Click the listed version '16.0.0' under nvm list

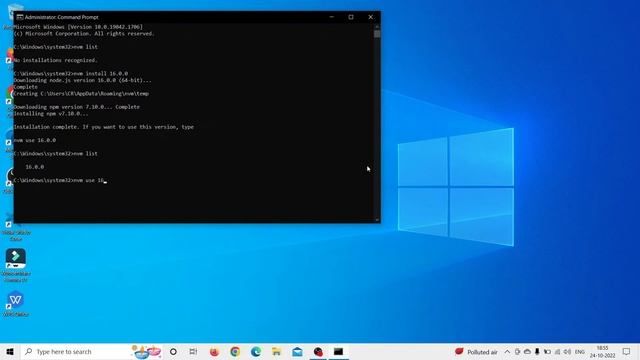pyautogui.click(x=35, y=167)
